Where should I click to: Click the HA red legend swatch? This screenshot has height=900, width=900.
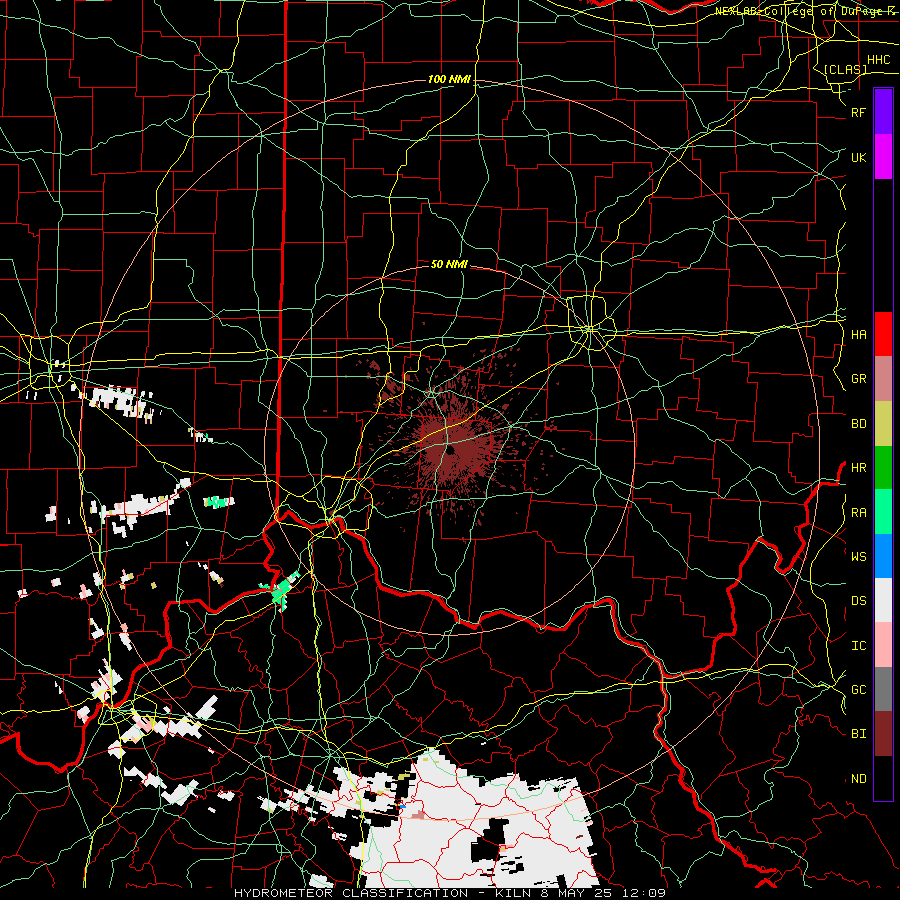tap(883, 334)
